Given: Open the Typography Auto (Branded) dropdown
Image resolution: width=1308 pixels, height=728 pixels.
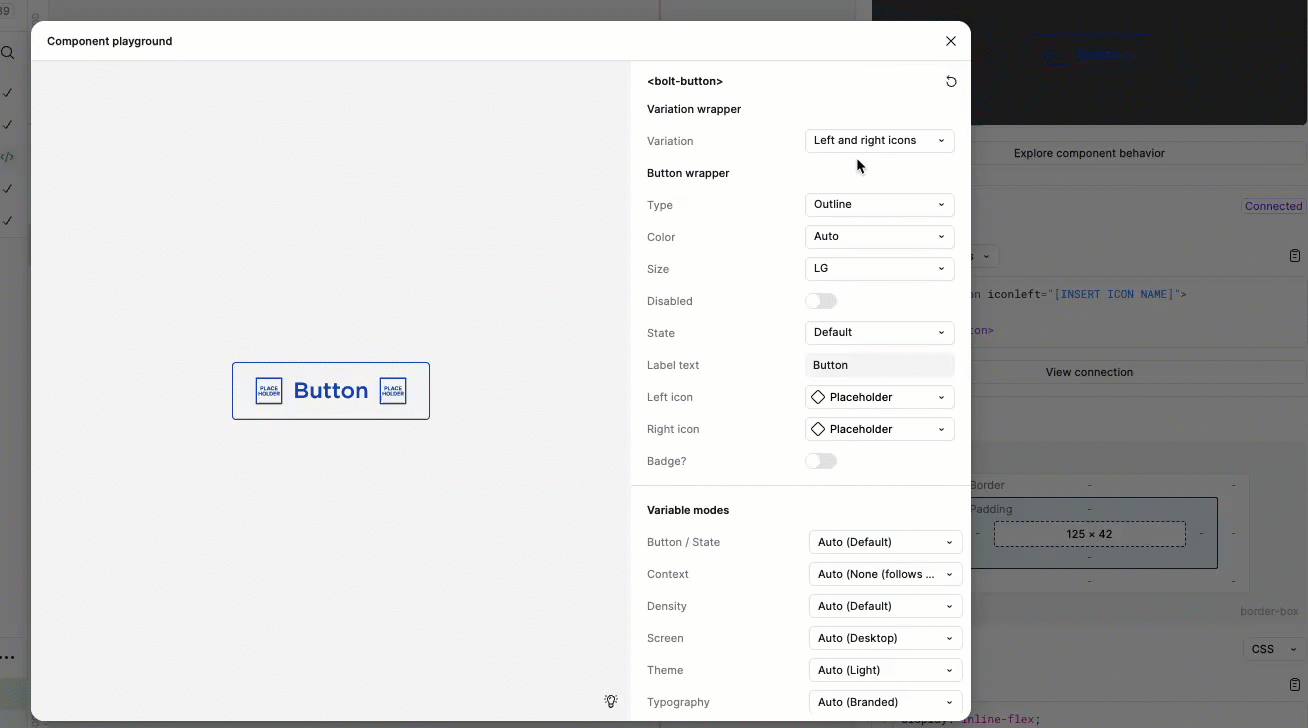Looking at the screenshot, I should [x=886, y=702].
